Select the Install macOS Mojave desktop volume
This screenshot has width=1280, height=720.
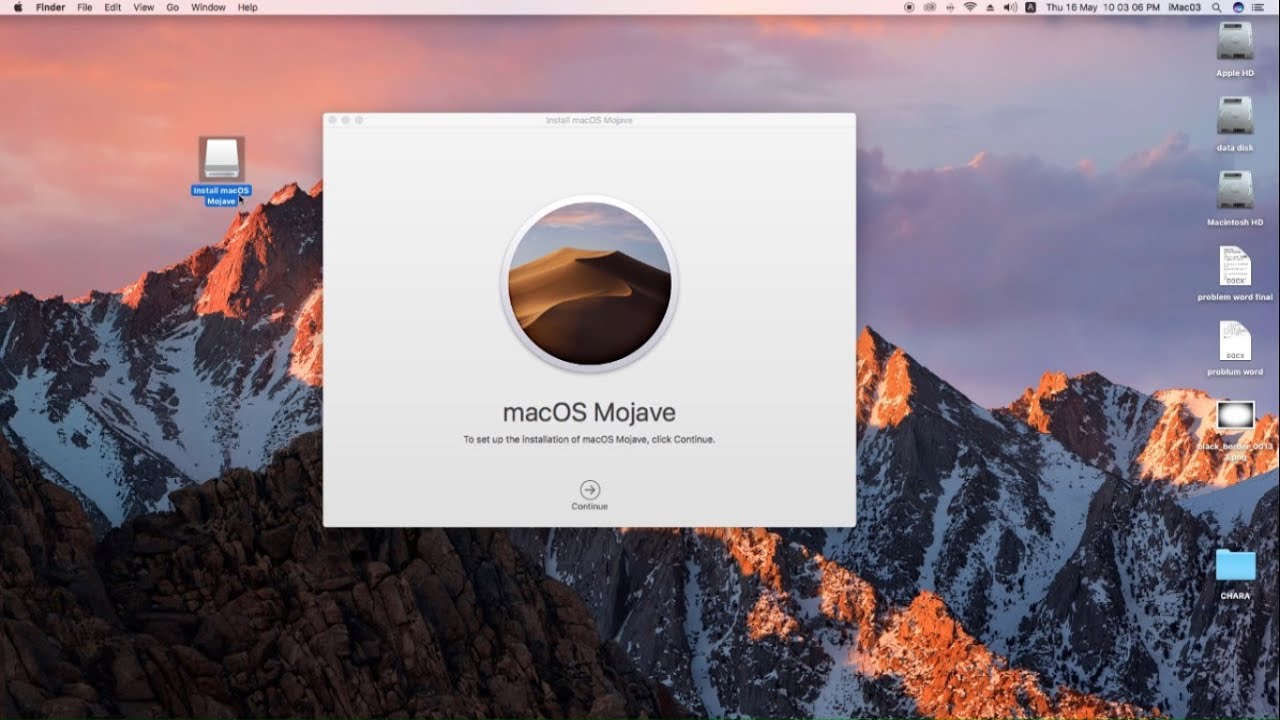221,171
